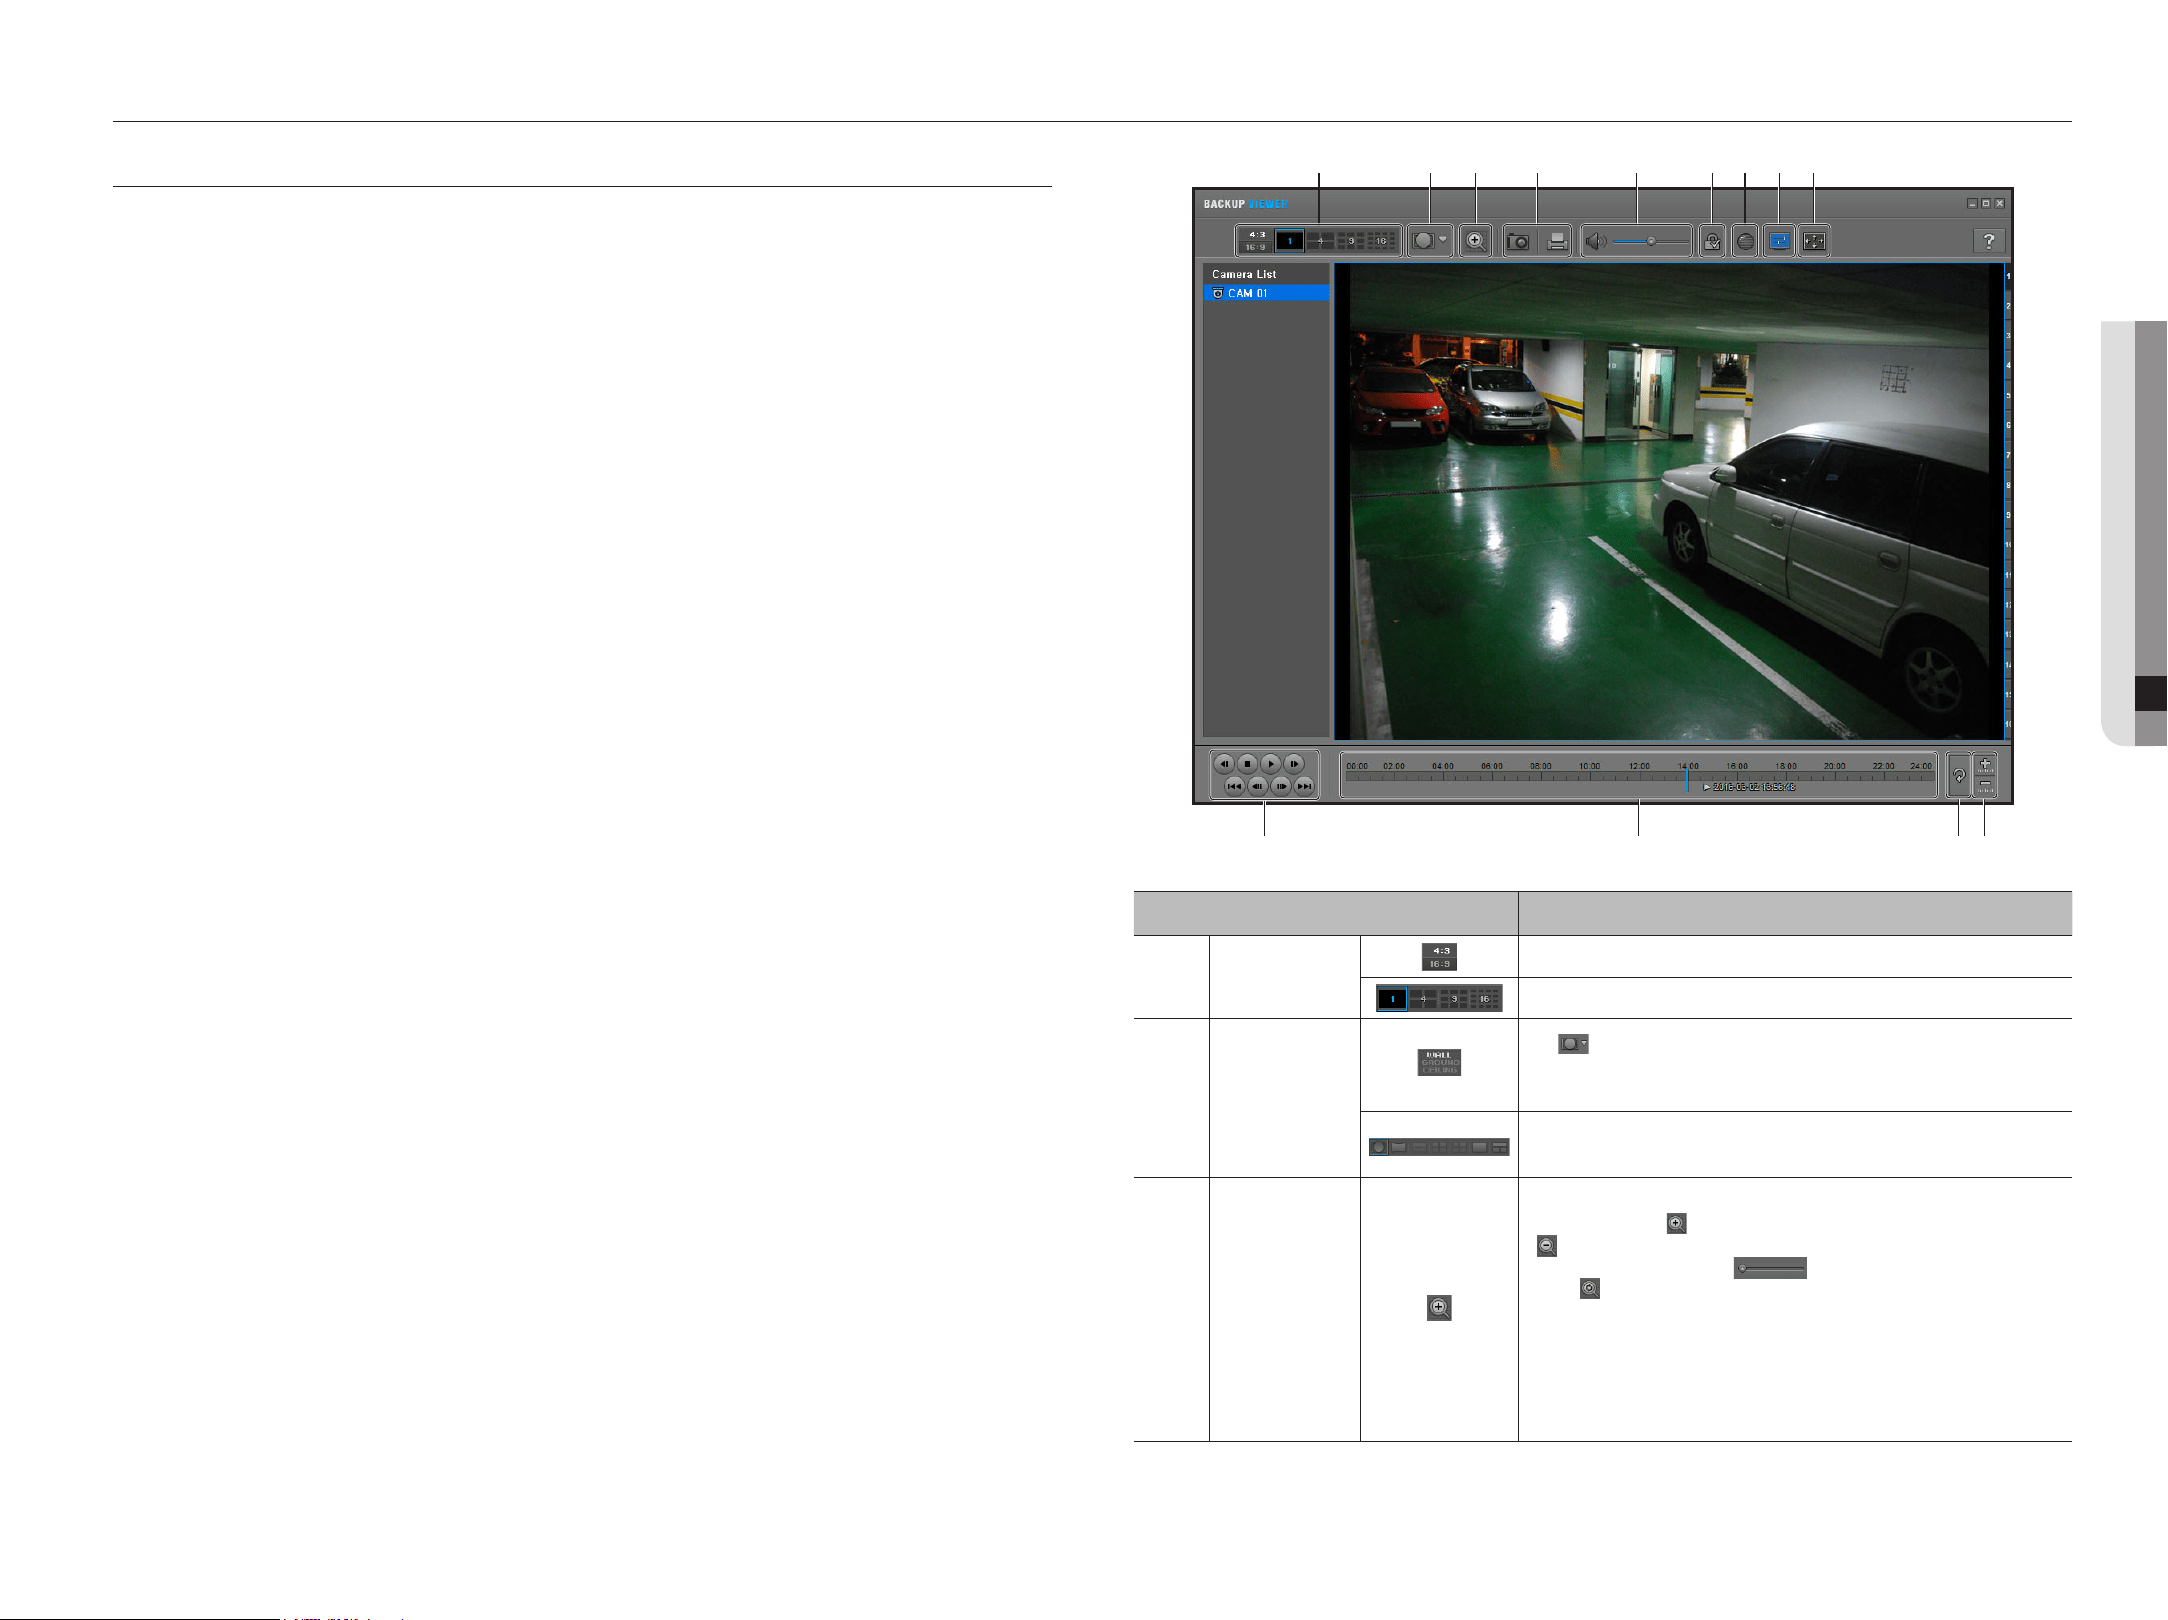Screen dimensions: 2168x1620
Task: Click the Camera List header
Action: coord(1266,274)
